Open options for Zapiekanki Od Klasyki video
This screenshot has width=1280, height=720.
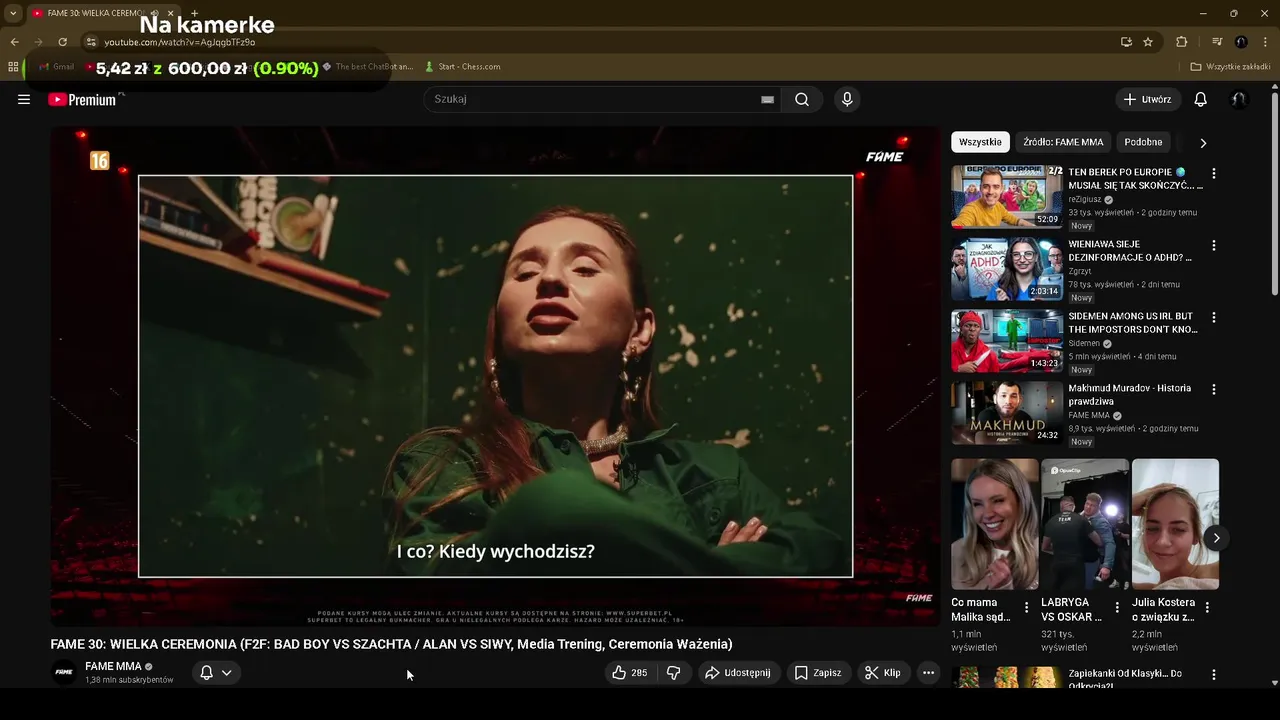coord(1214,675)
